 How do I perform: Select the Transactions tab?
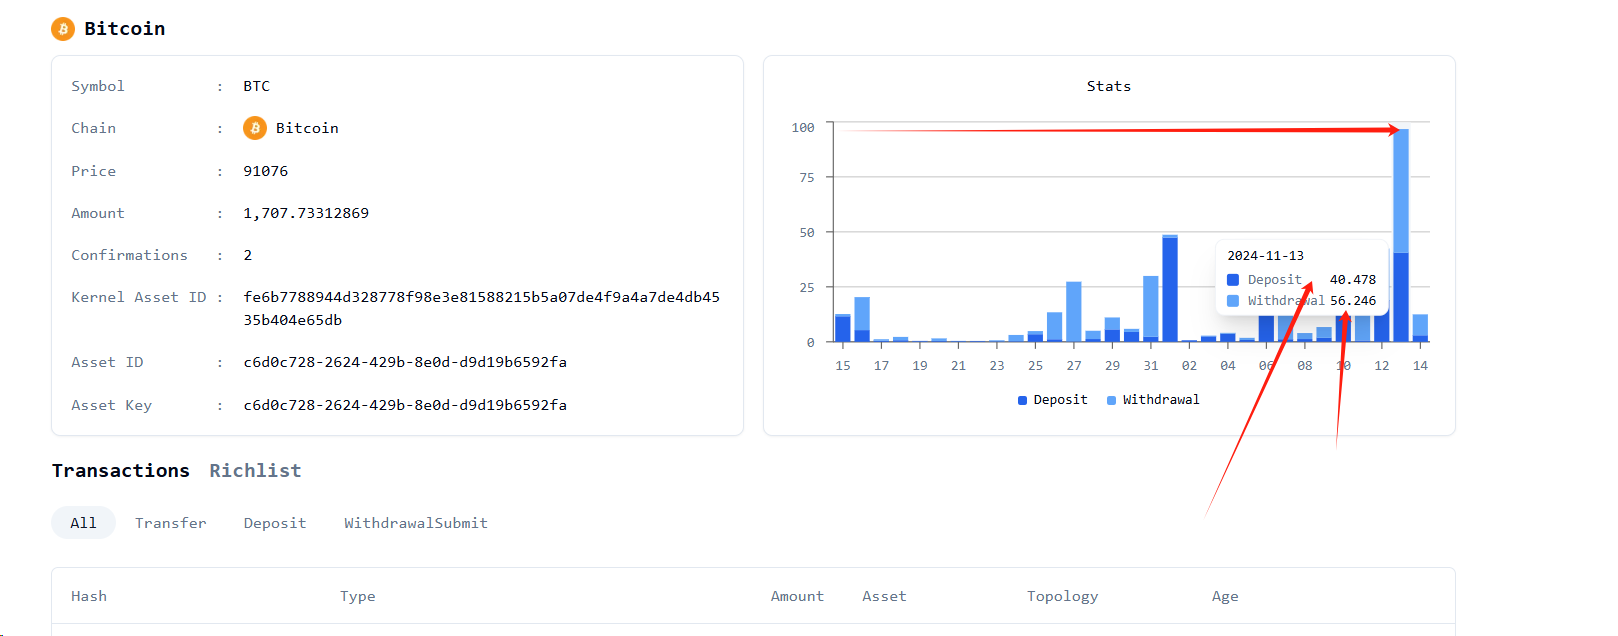(x=121, y=471)
